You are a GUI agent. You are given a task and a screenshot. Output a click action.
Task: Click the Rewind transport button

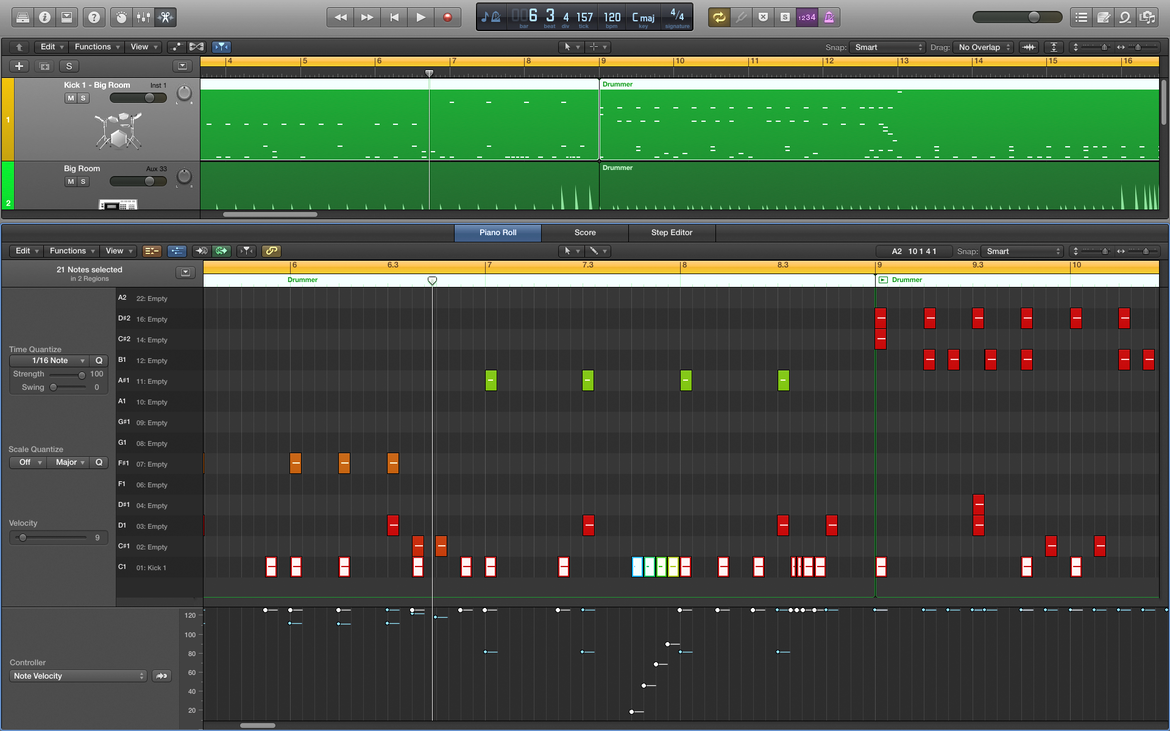pyautogui.click(x=340, y=16)
